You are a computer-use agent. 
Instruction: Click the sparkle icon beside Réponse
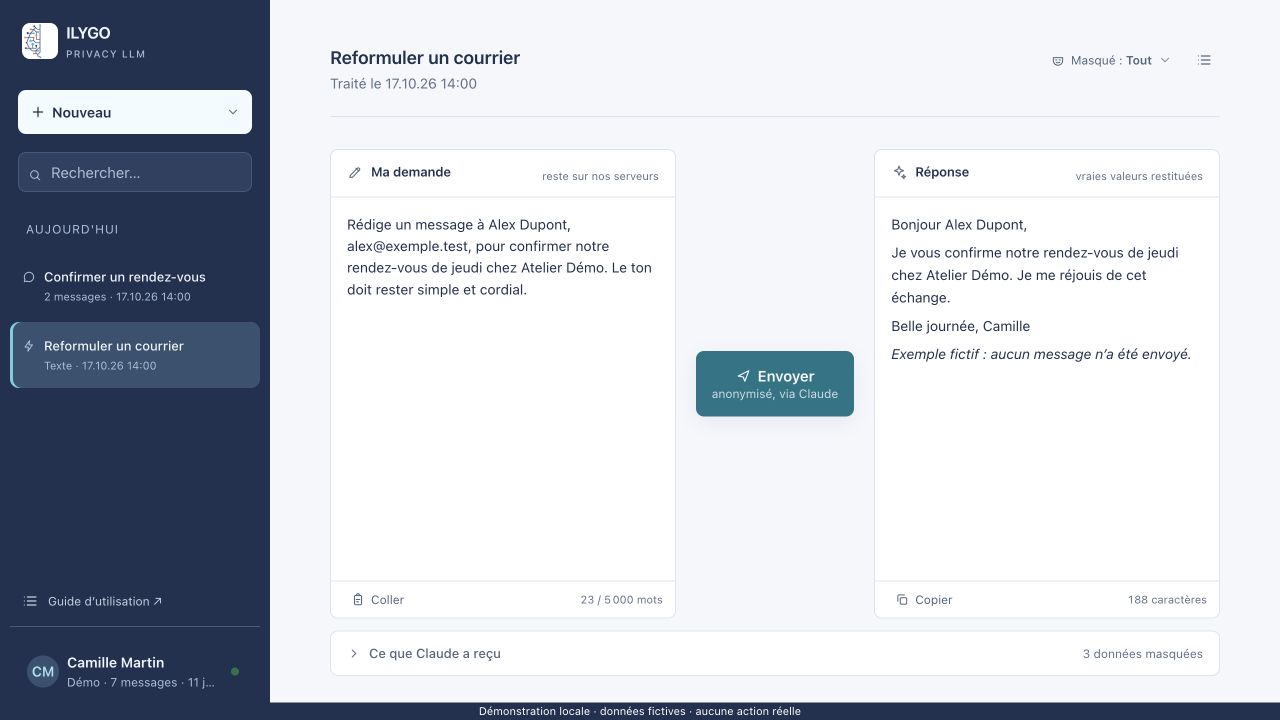[x=900, y=172]
